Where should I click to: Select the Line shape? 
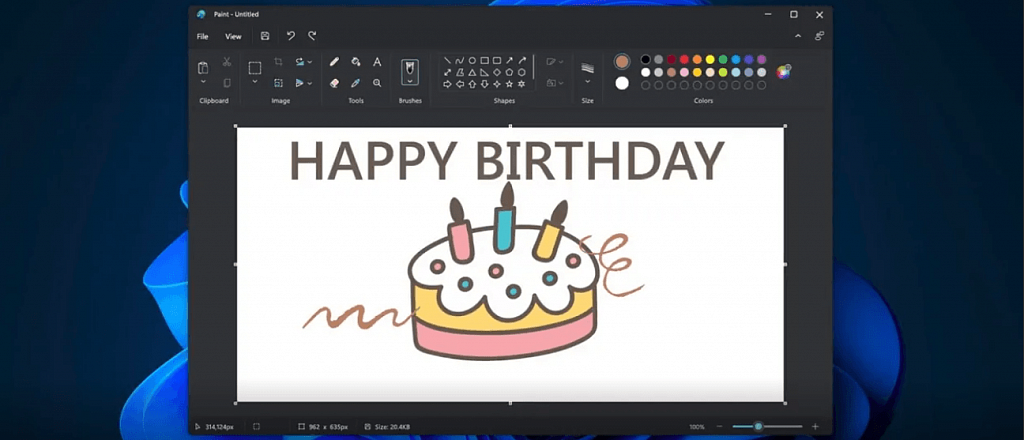[x=447, y=61]
